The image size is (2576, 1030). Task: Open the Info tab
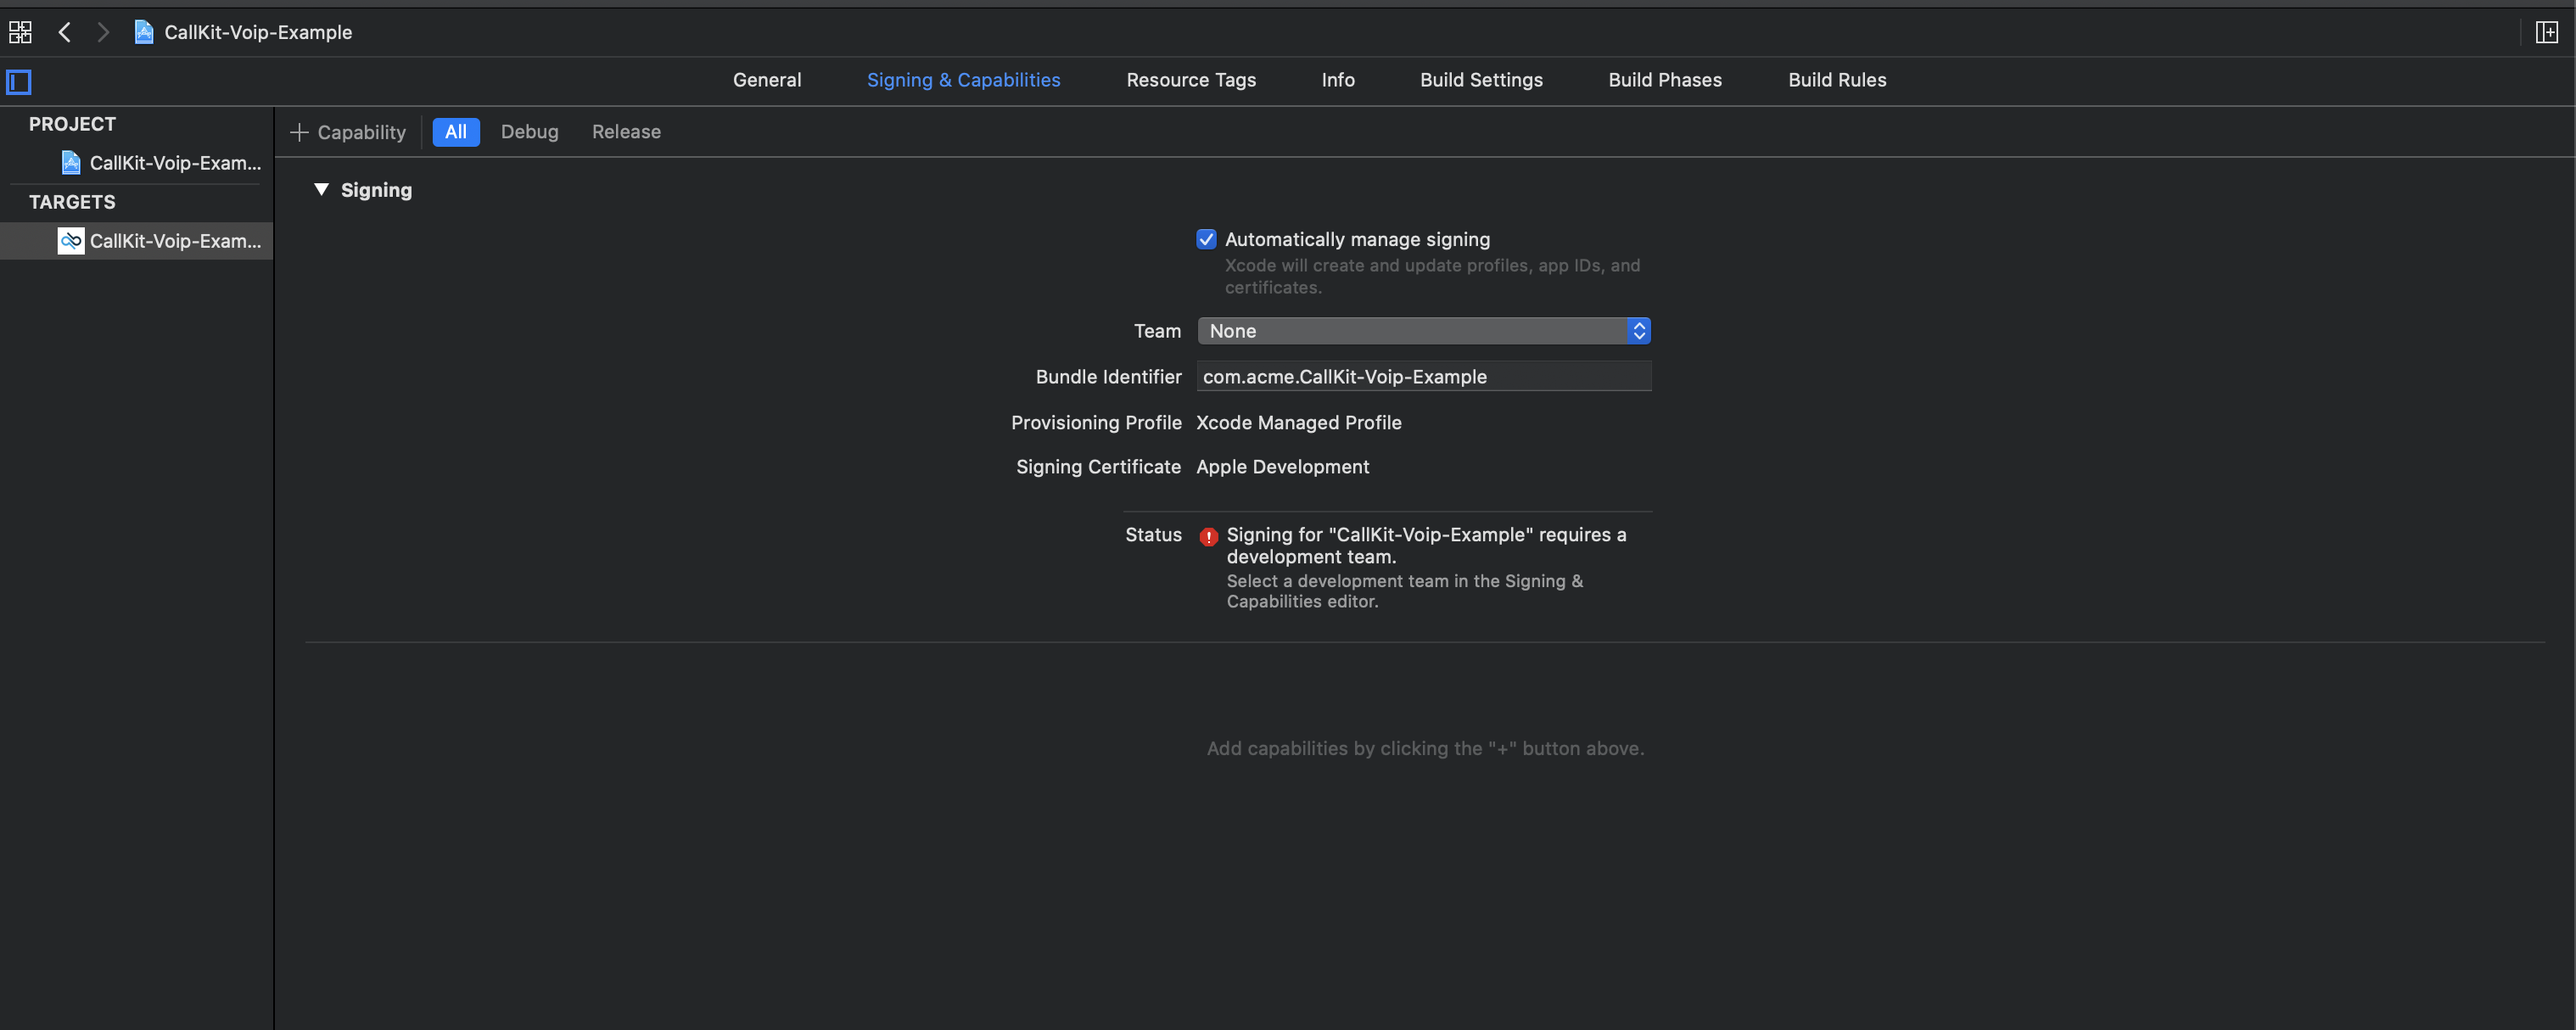tap(1337, 80)
